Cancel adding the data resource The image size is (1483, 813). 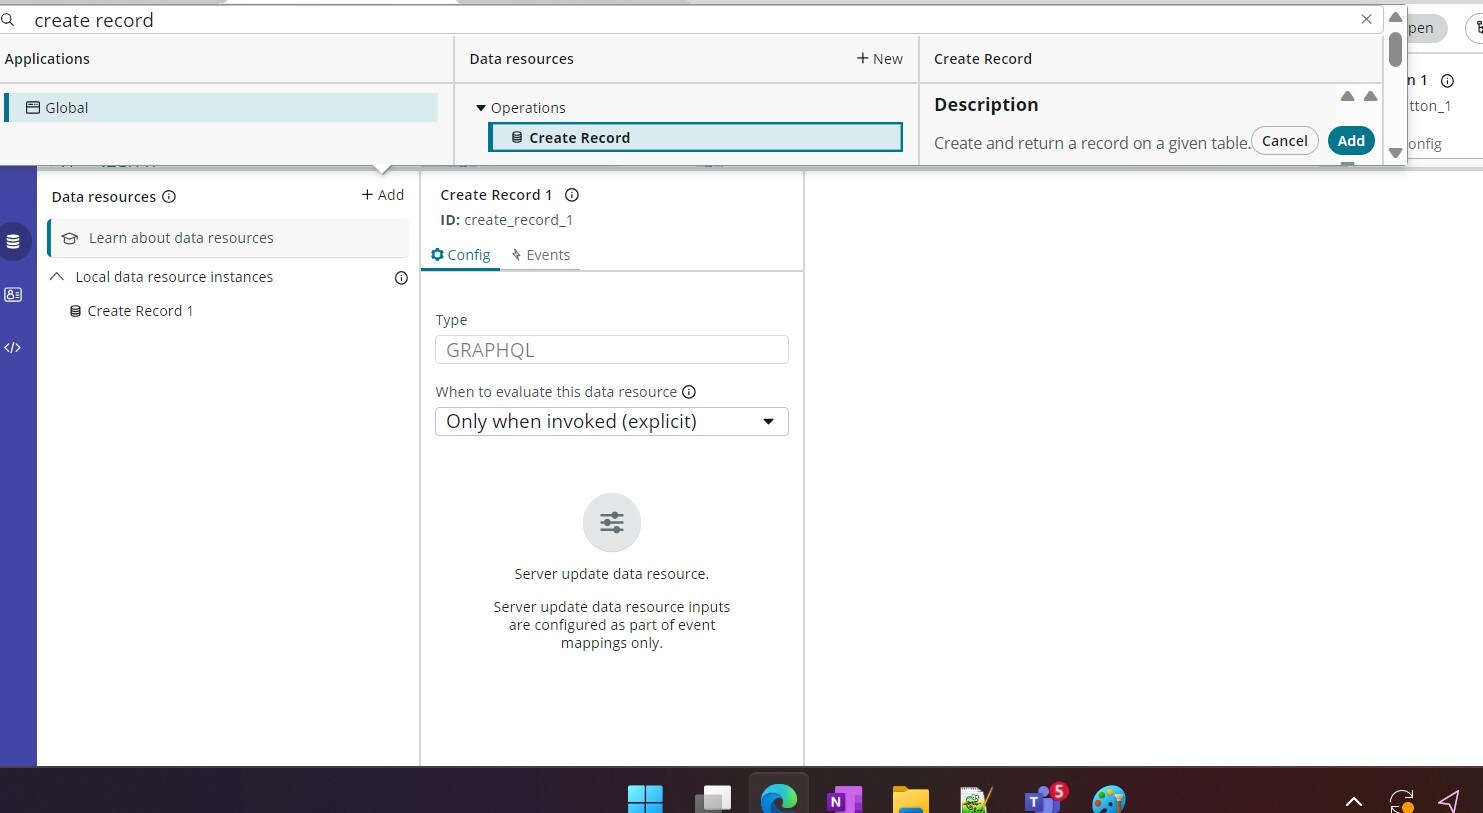[1284, 141]
